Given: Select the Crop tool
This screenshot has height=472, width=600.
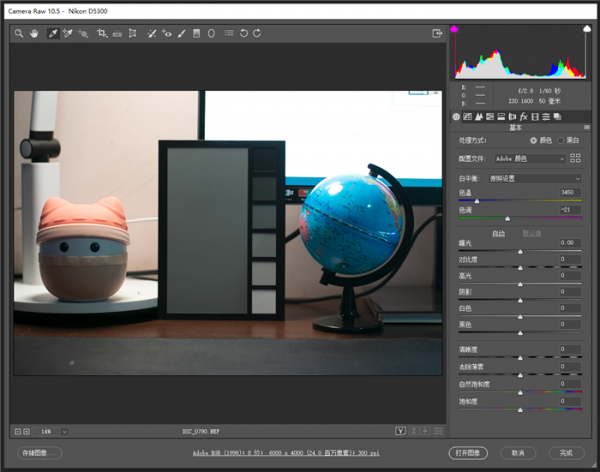Looking at the screenshot, I should pos(102,33).
